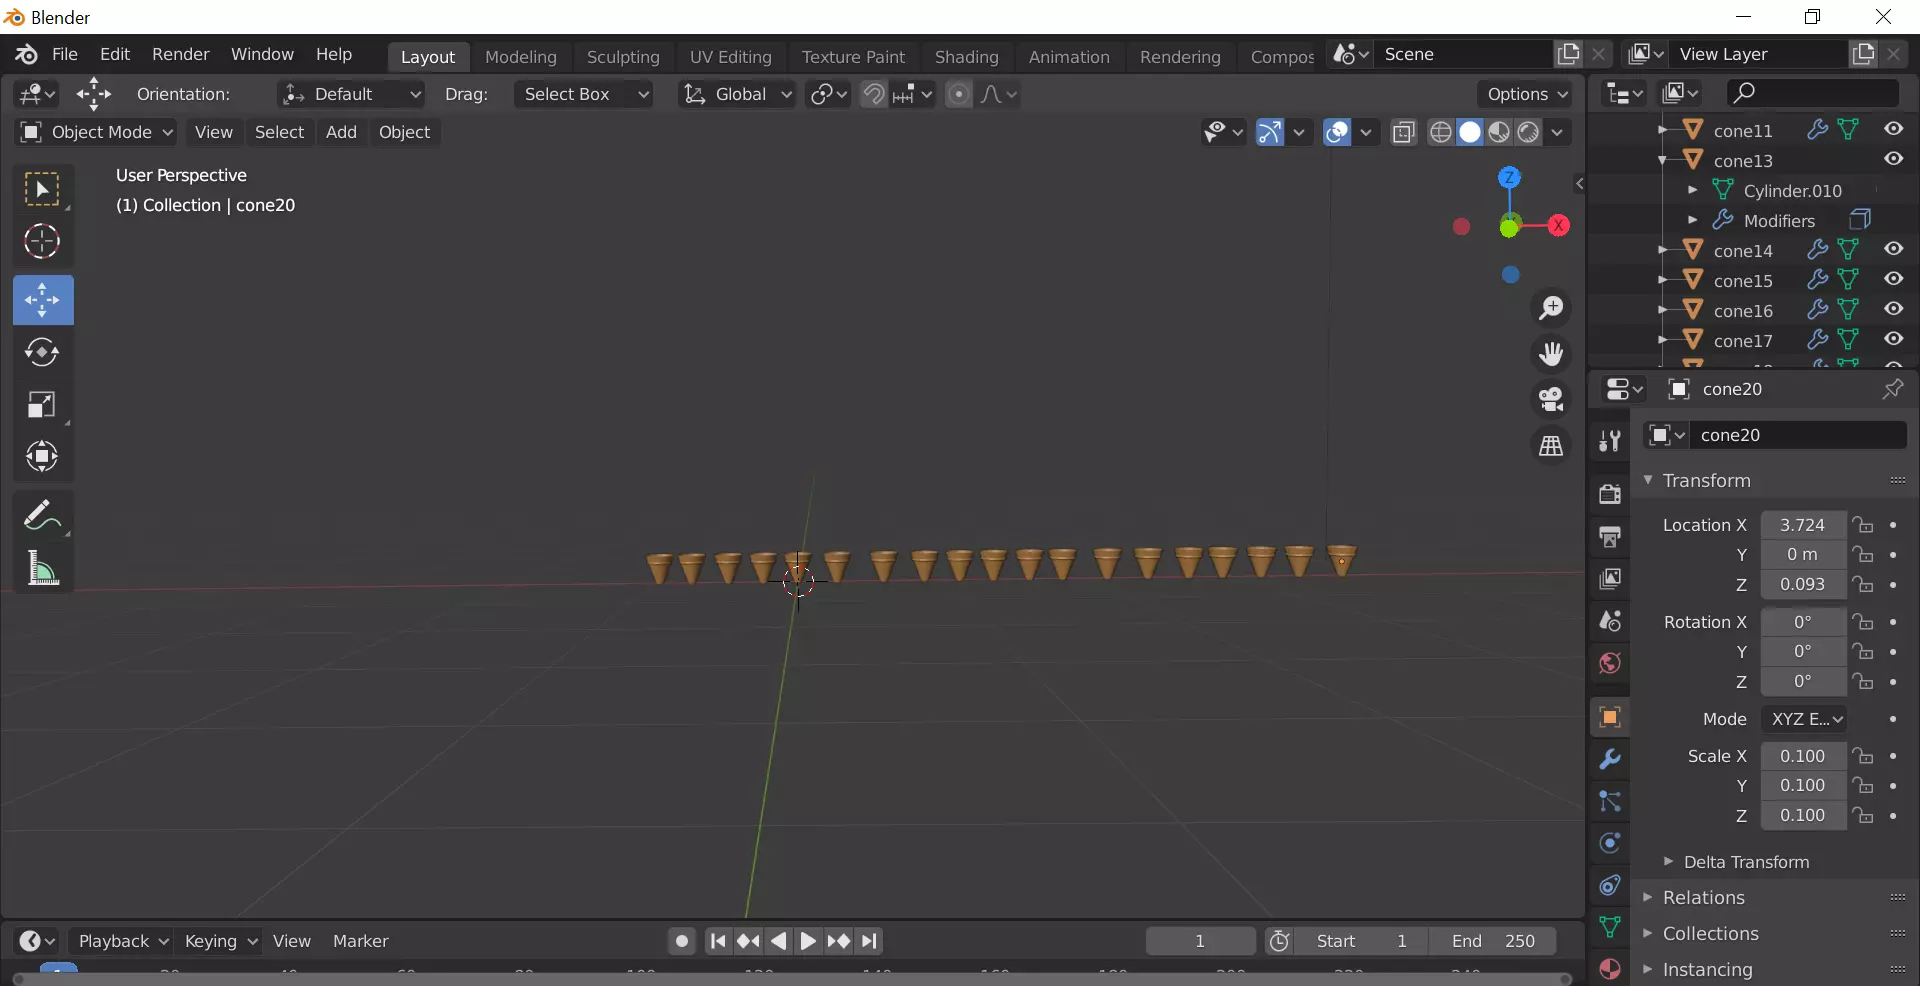Toggle the camera view icon

1551,400
